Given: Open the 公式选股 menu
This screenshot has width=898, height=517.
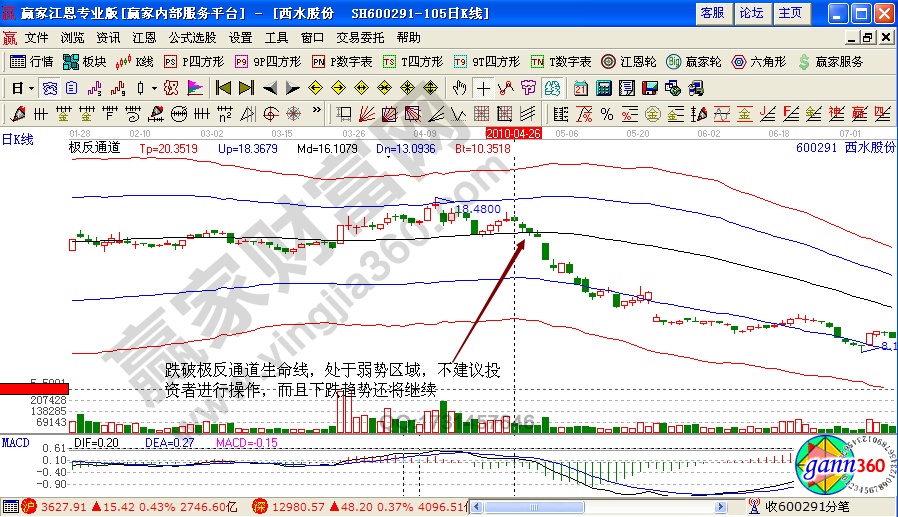Looking at the screenshot, I should coord(192,37).
